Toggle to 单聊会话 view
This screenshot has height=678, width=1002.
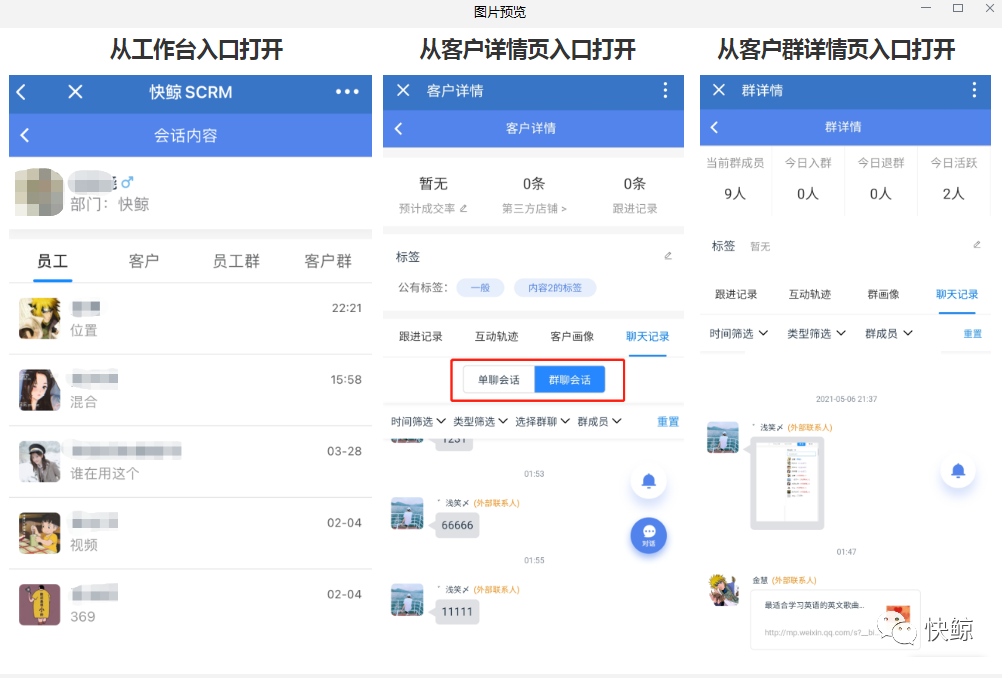tap(499, 380)
